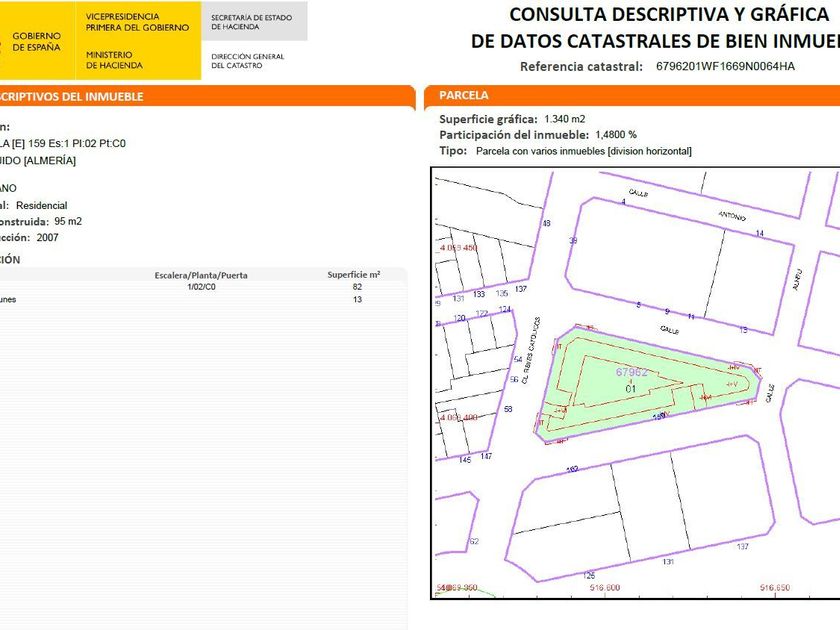Click the "Superficie gráfica:" label
The image size is (840, 630).
(x=488, y=119)
